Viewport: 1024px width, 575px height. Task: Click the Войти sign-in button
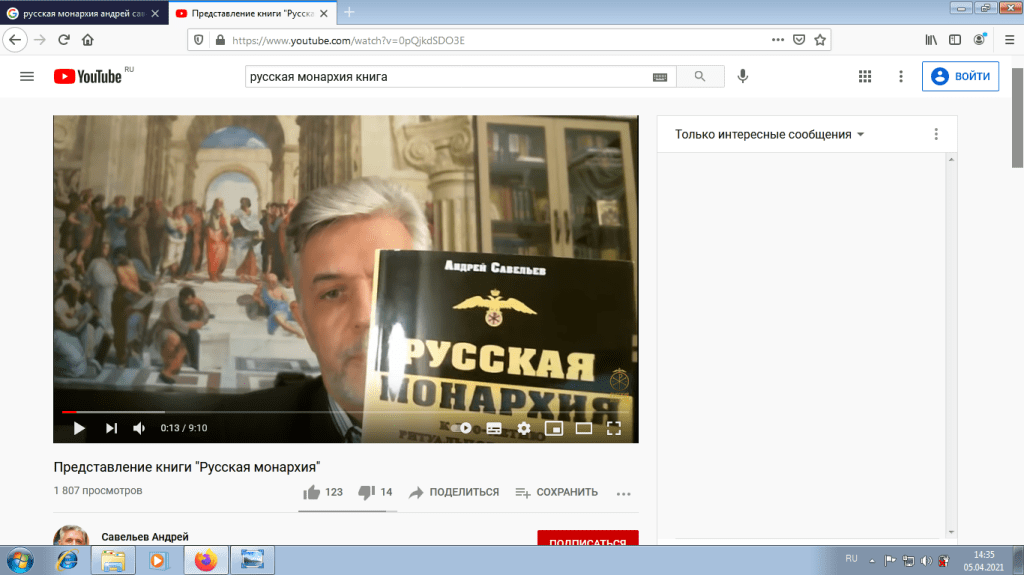[x=960, y=77]
